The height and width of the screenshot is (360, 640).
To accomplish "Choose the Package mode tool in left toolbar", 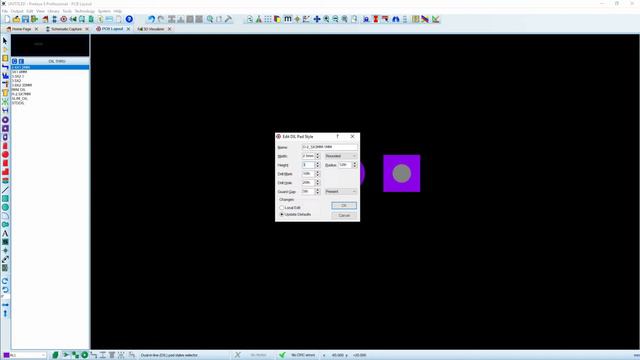I will tap(5, 58).
